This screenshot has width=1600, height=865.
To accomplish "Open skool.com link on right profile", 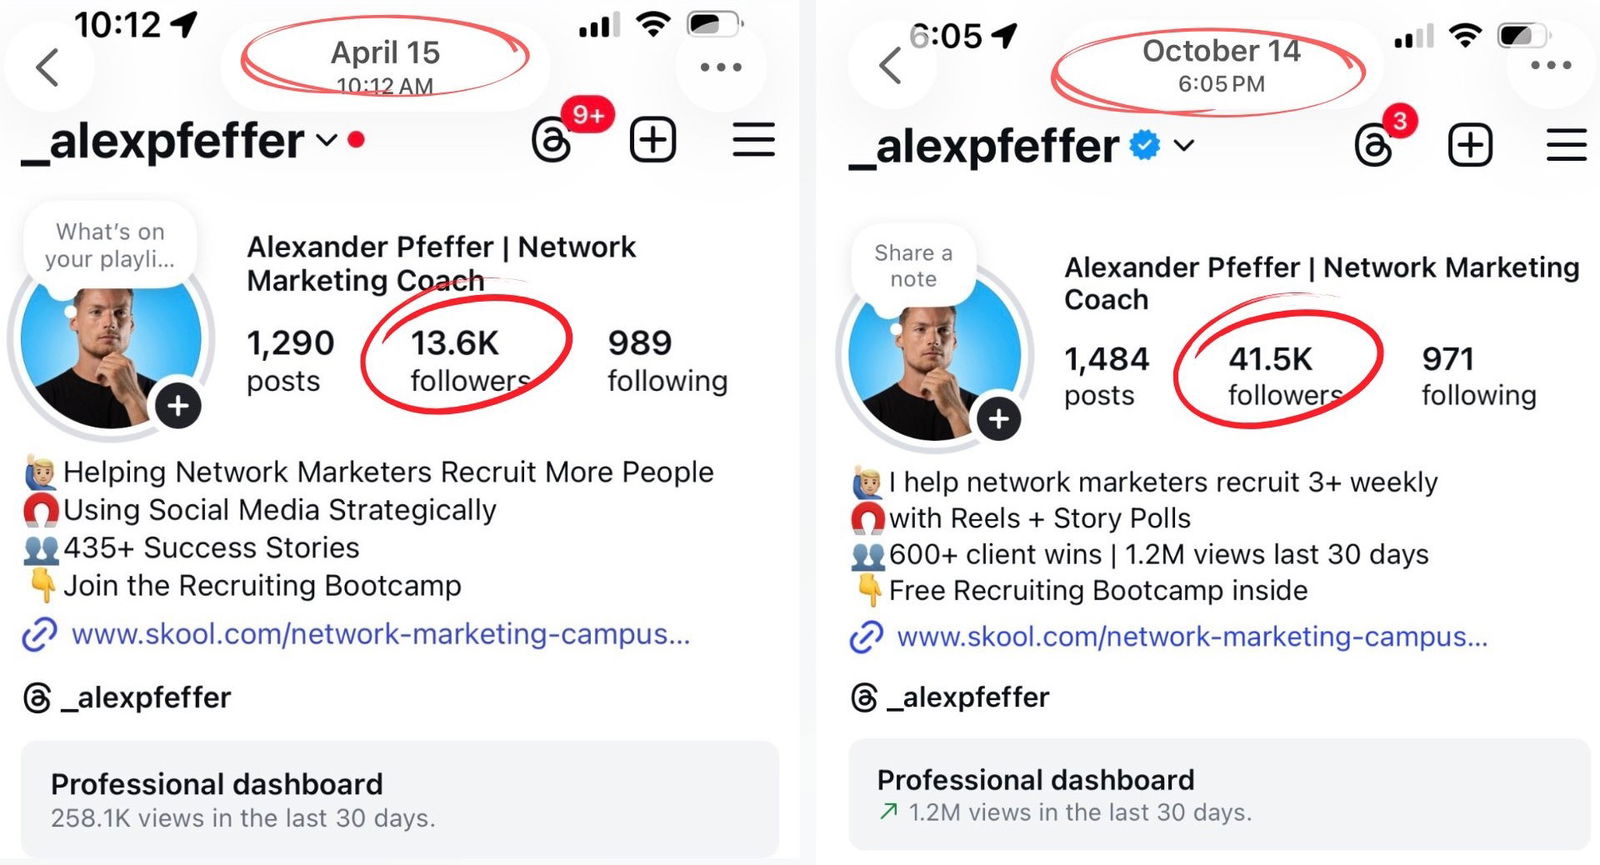I will click(x=1191, y=637).
